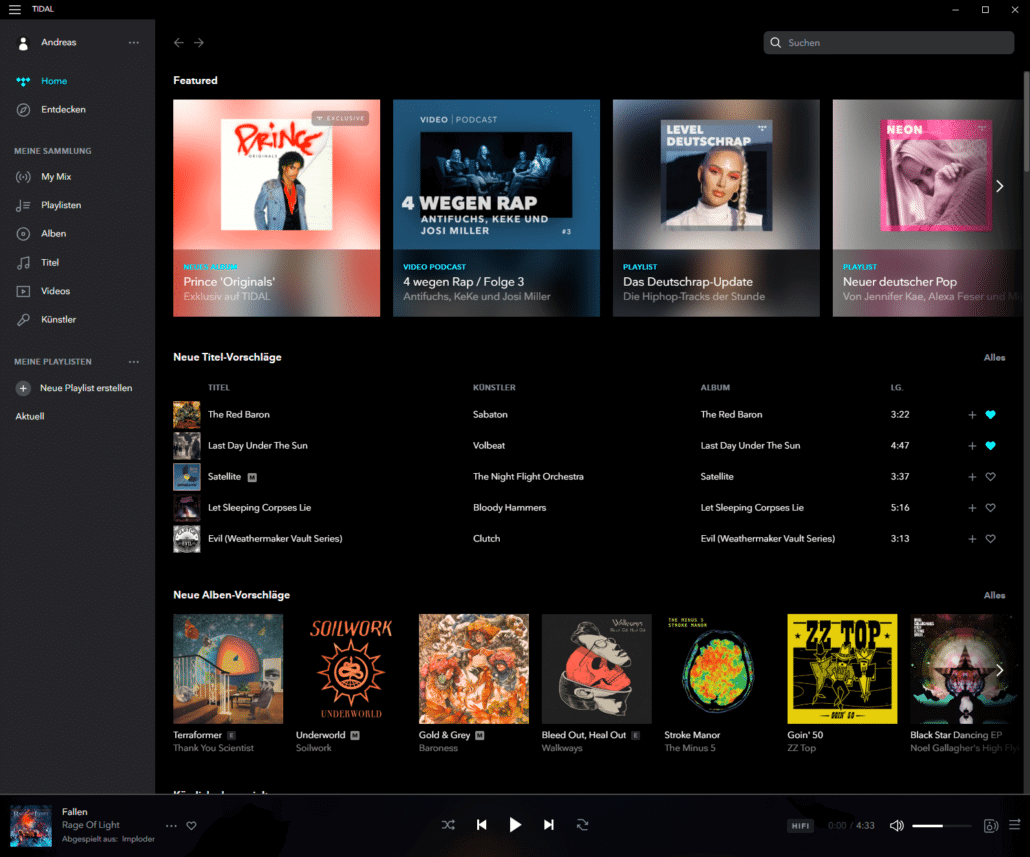Toggle the HIFI quality badge
Screen dimensions: 1030x857
(x=800, y=826)
